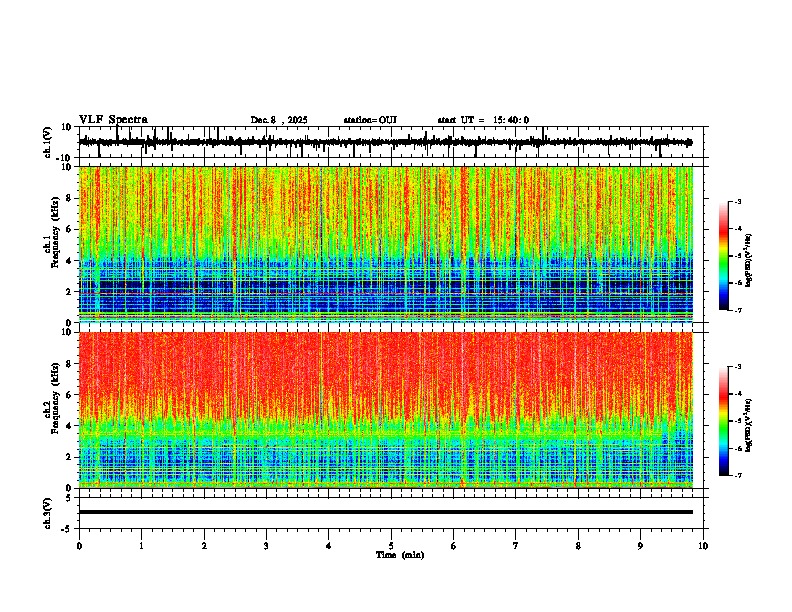Click the time axis tick label '0'
This screenshot has width=792, height=612.
(79, 546)
